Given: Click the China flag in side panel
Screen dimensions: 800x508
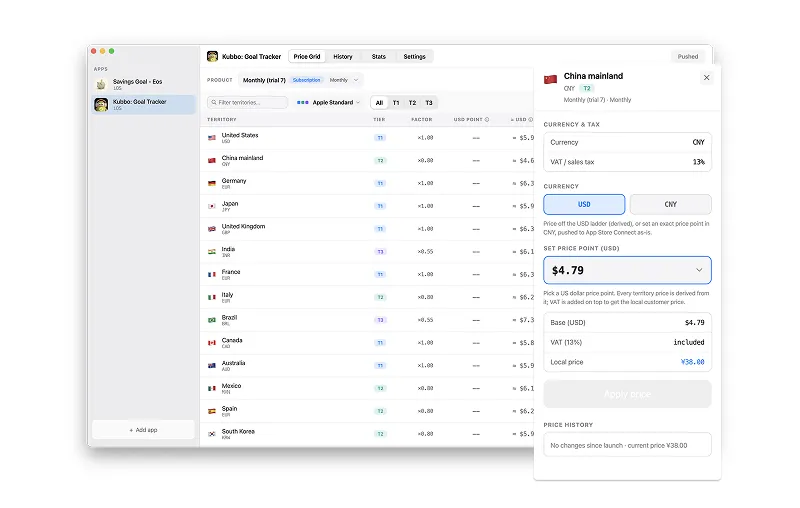Looking at the screenshot, I should 551,80.
